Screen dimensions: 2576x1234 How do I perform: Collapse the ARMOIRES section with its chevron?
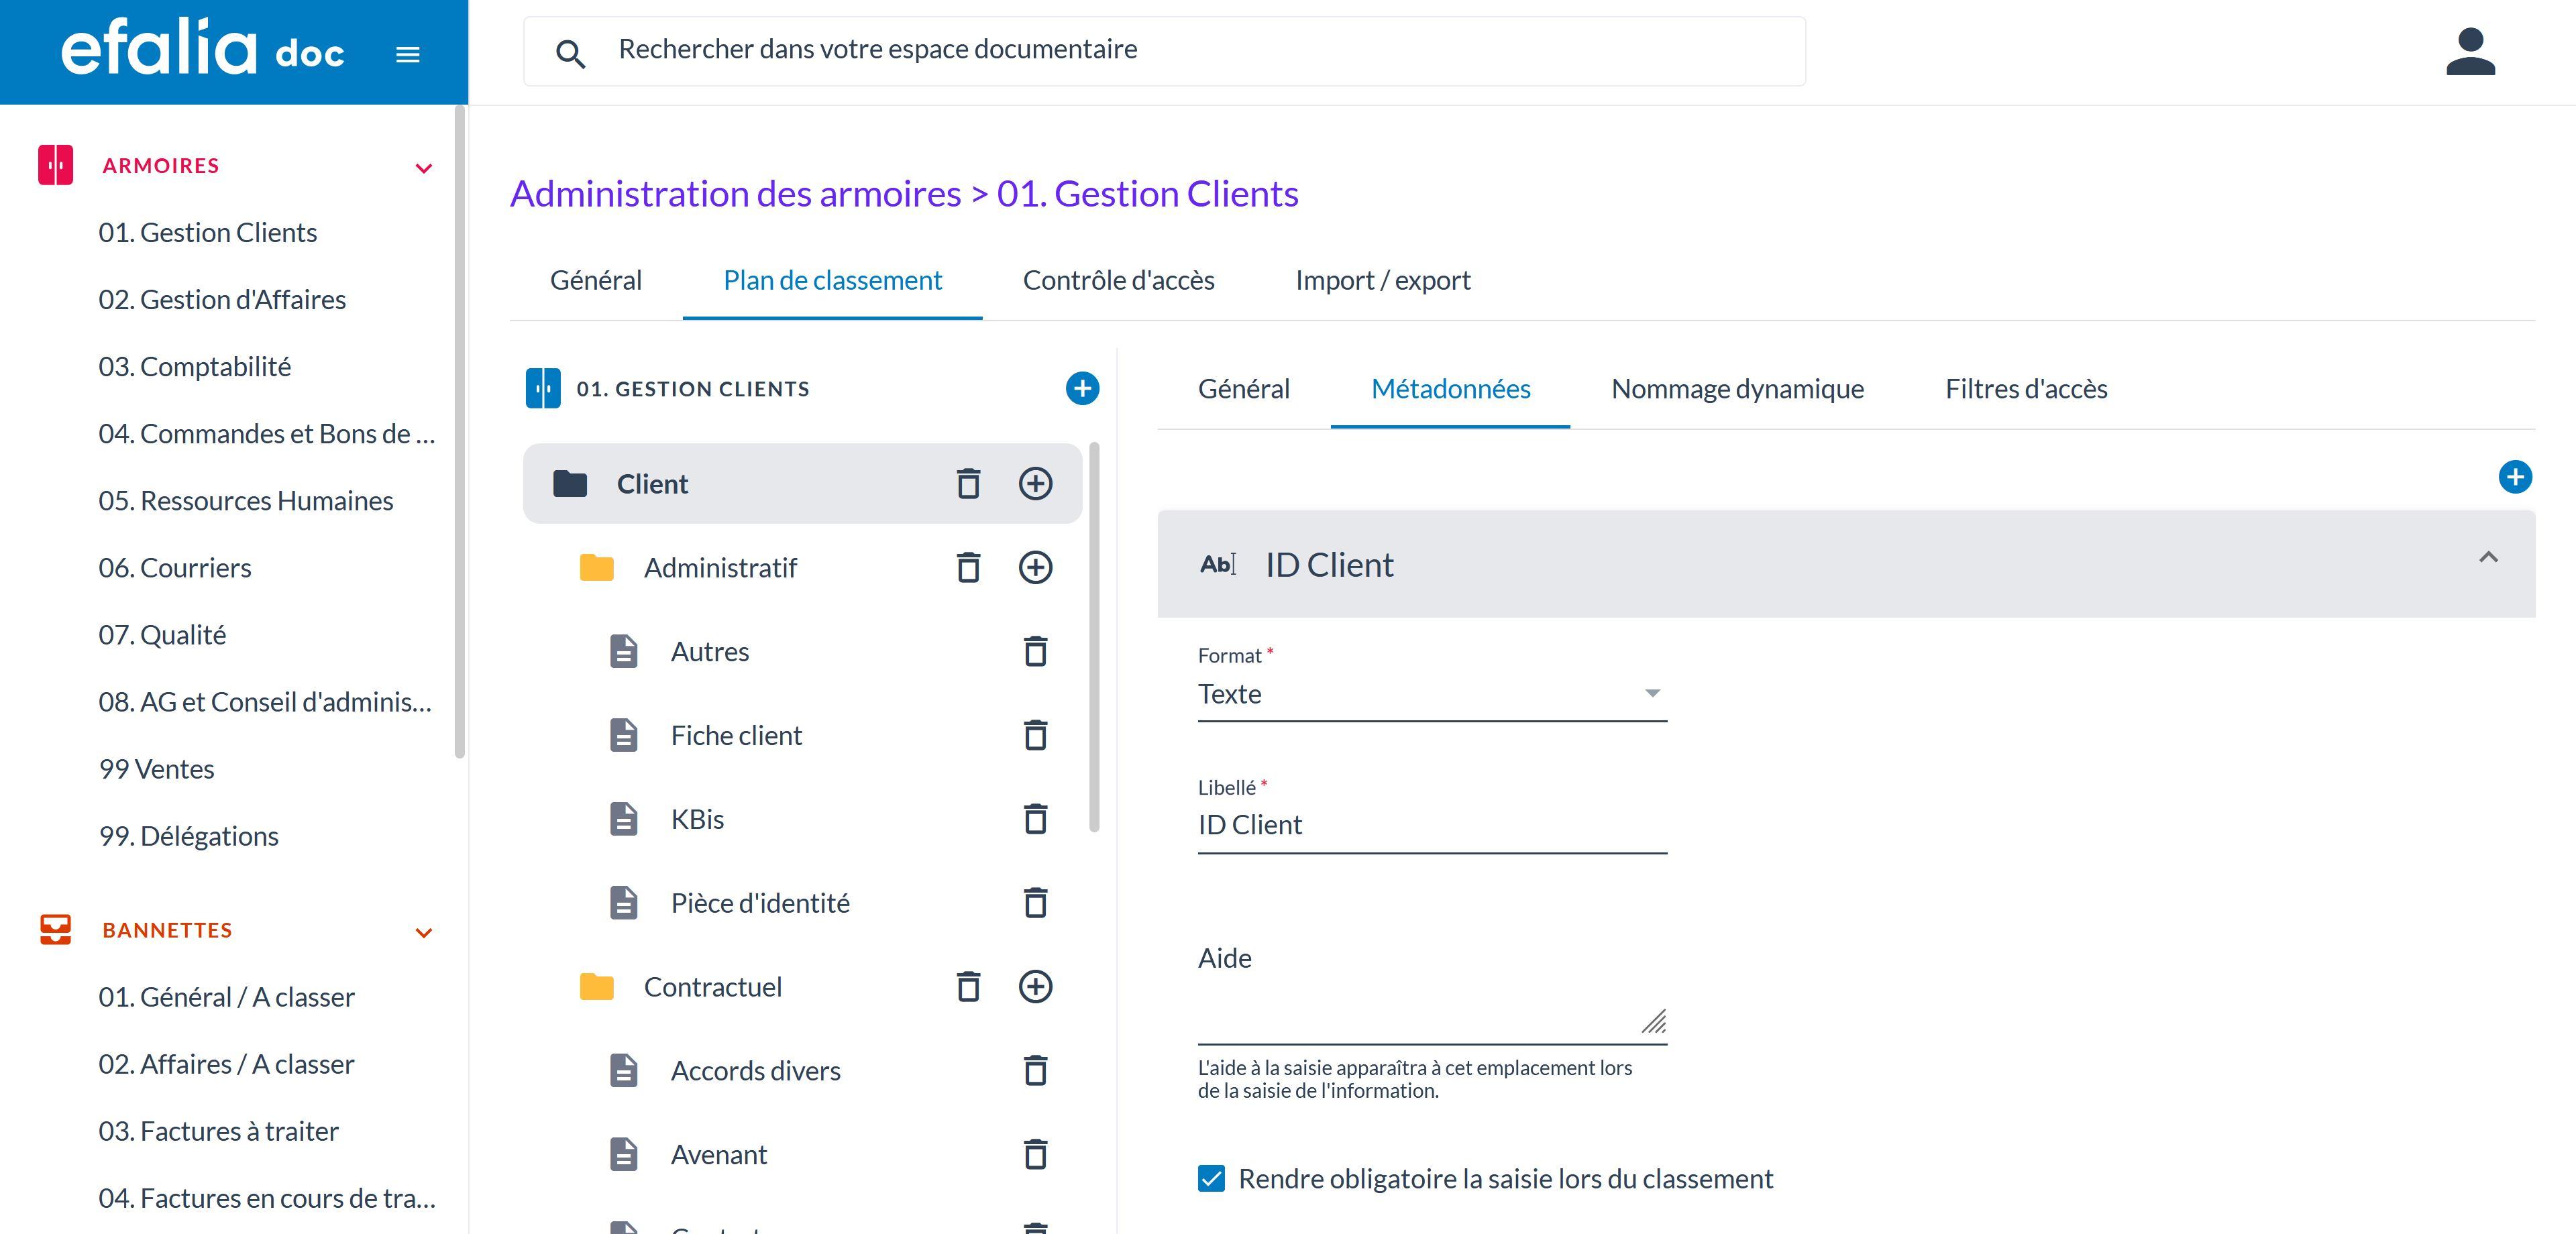(424, 168)
